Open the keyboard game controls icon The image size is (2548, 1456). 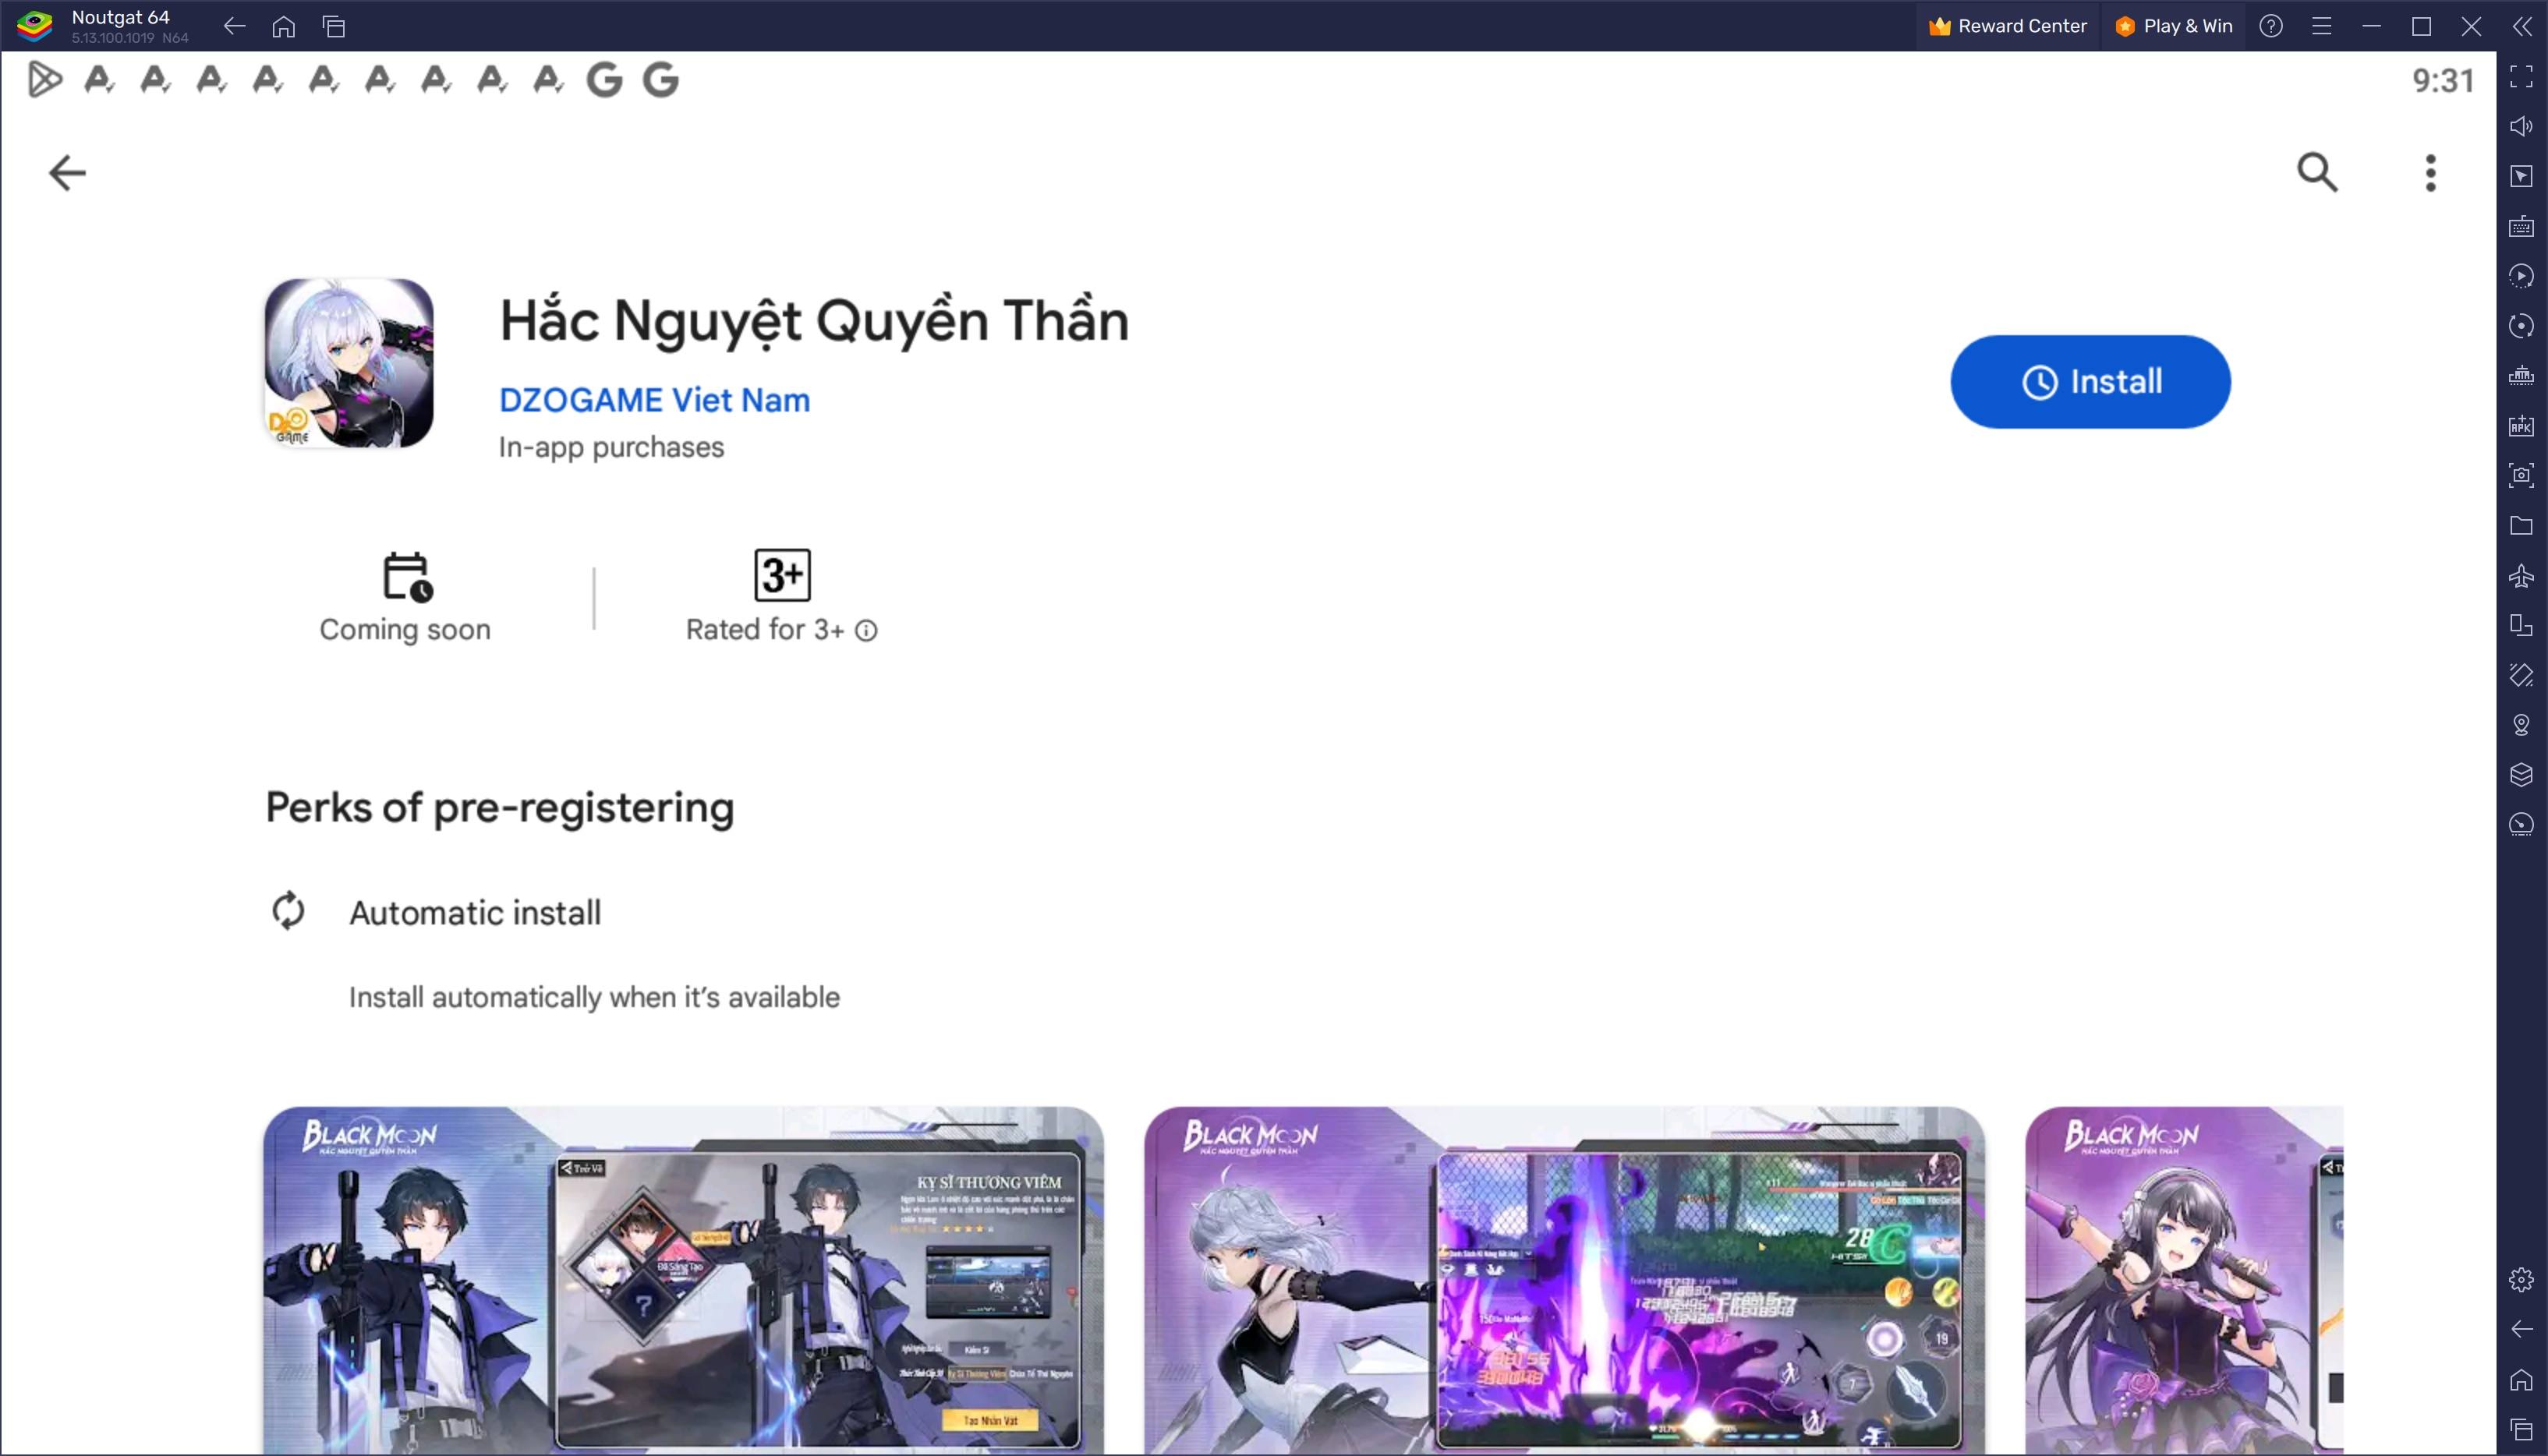coord(2521,226)
